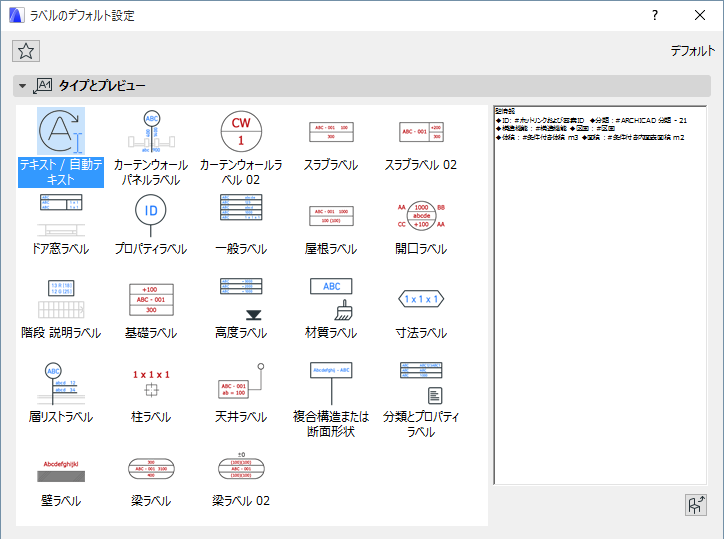
Task: Click the preview view button below the preview
Action: click(x=695, y=505)
